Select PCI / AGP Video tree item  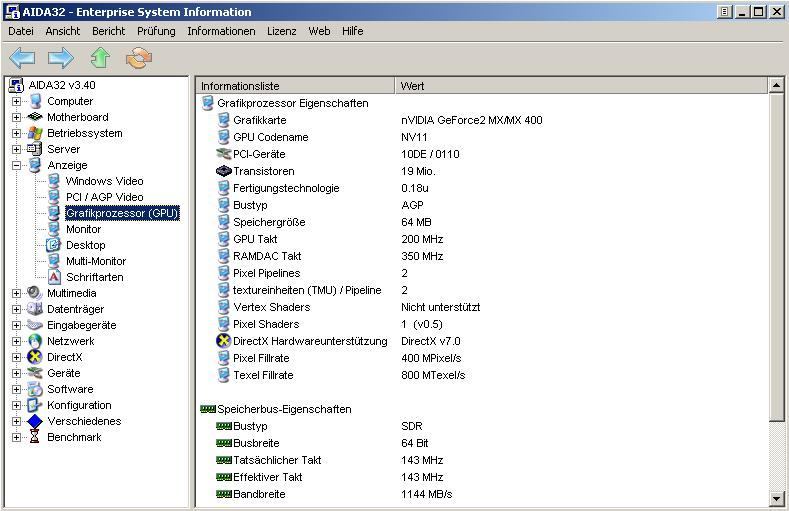pos(104,197)
